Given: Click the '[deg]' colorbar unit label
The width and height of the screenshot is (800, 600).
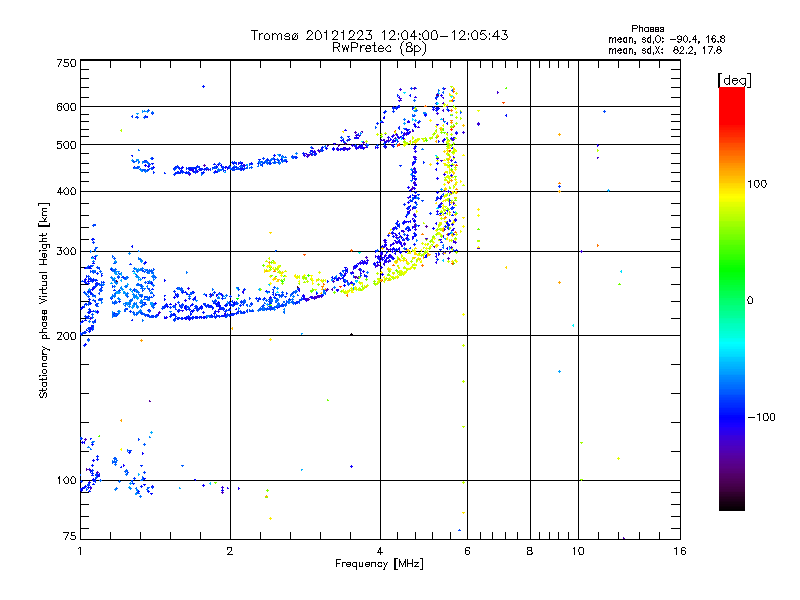Looking at the screenshot, I should point(734,80).
